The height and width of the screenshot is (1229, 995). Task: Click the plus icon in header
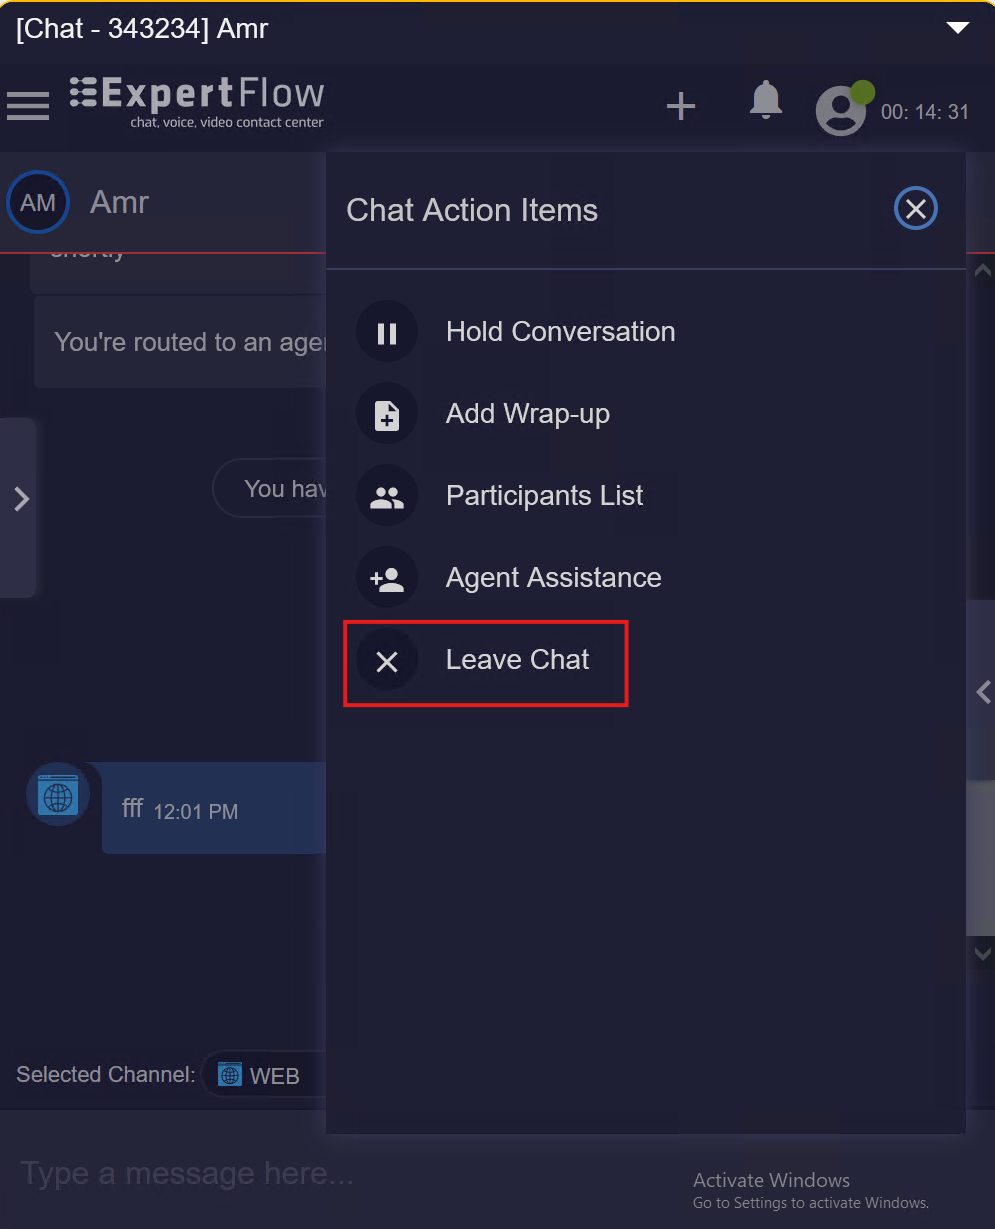click(x=681, y=106)
